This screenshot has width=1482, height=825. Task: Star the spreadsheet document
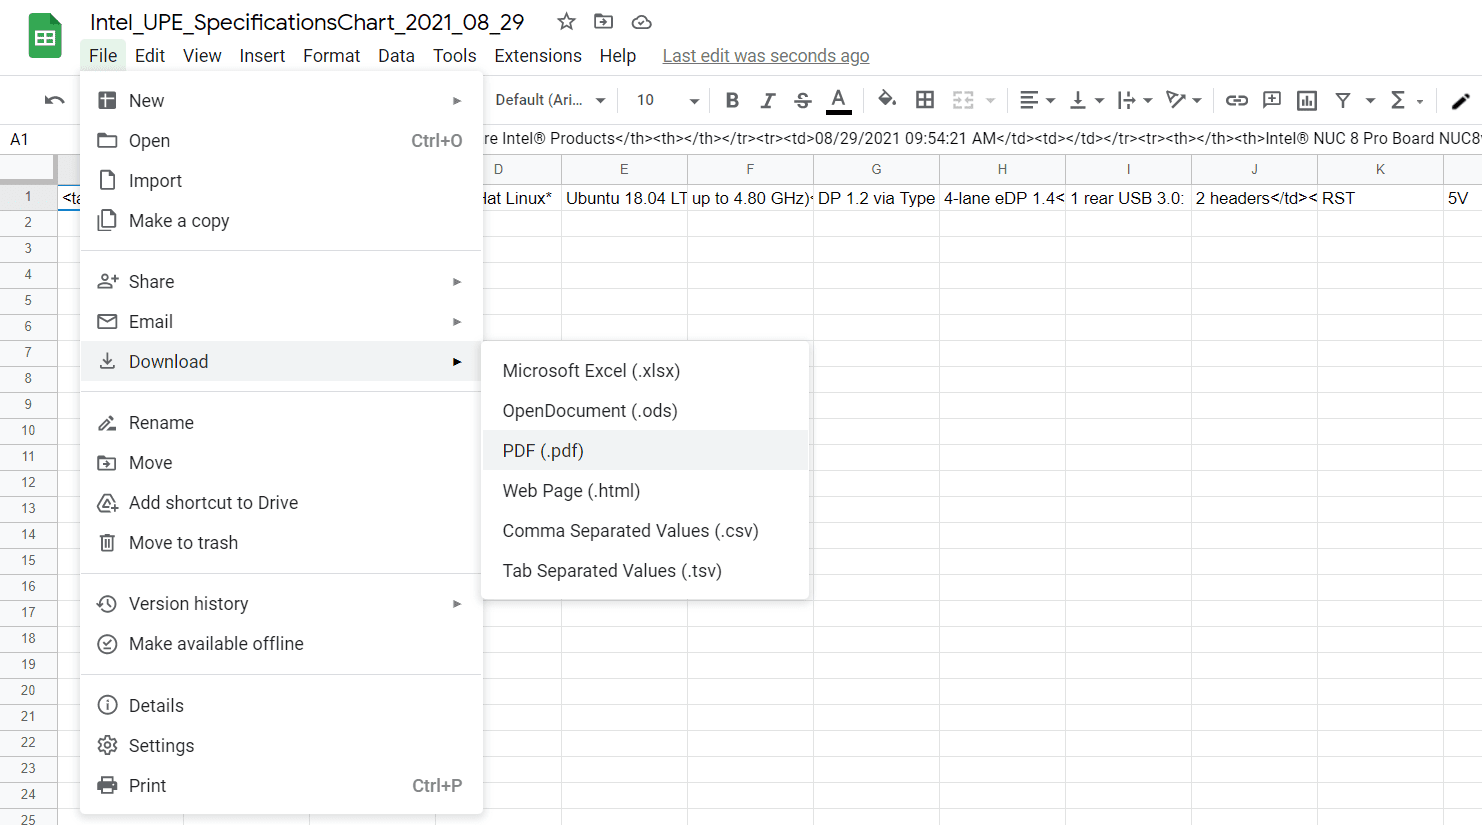tap(566, 22)
